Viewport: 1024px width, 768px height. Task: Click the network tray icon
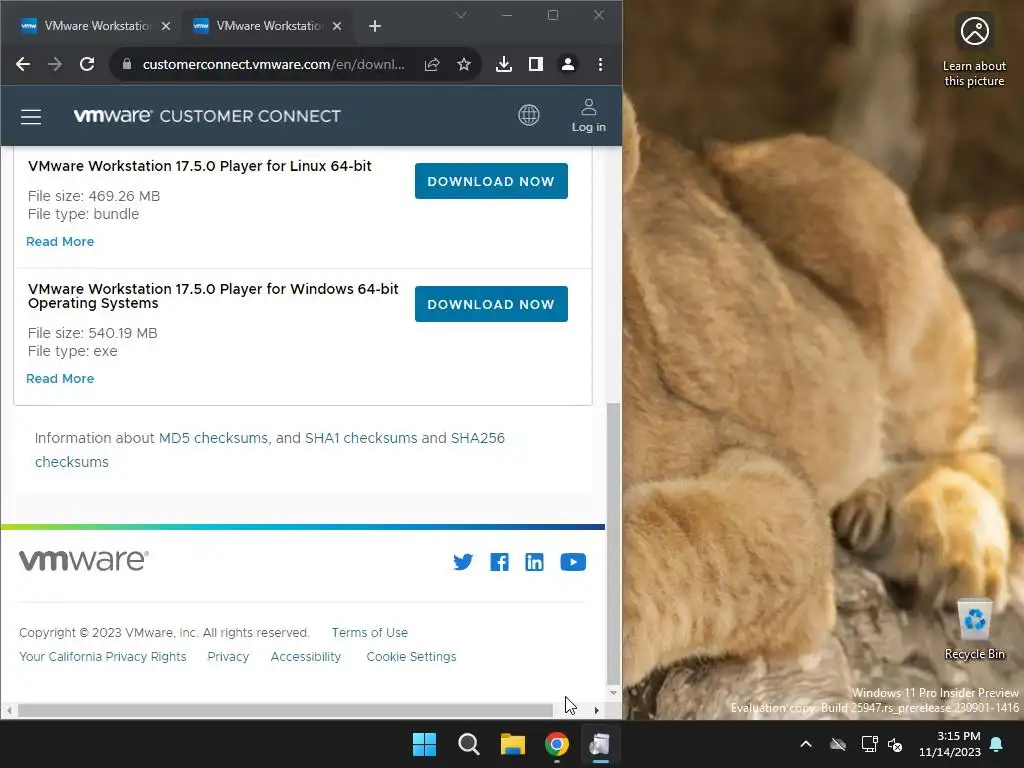[869, 744]
